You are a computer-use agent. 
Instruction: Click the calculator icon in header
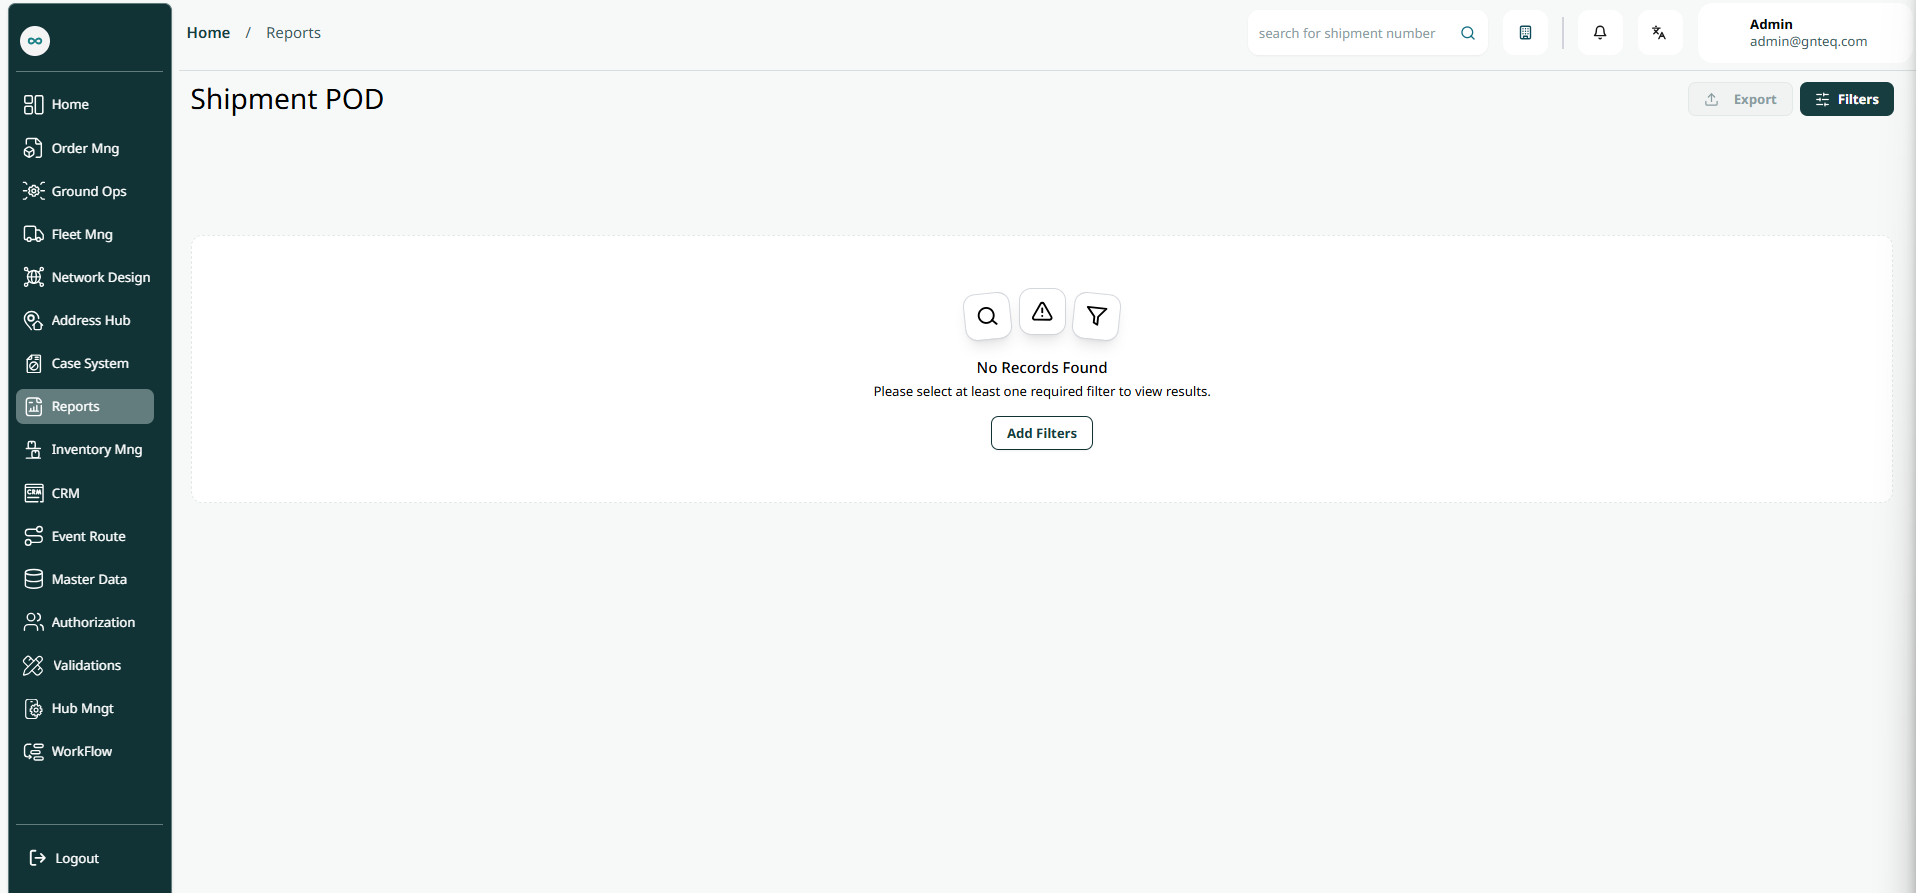tap(1525, 33)
